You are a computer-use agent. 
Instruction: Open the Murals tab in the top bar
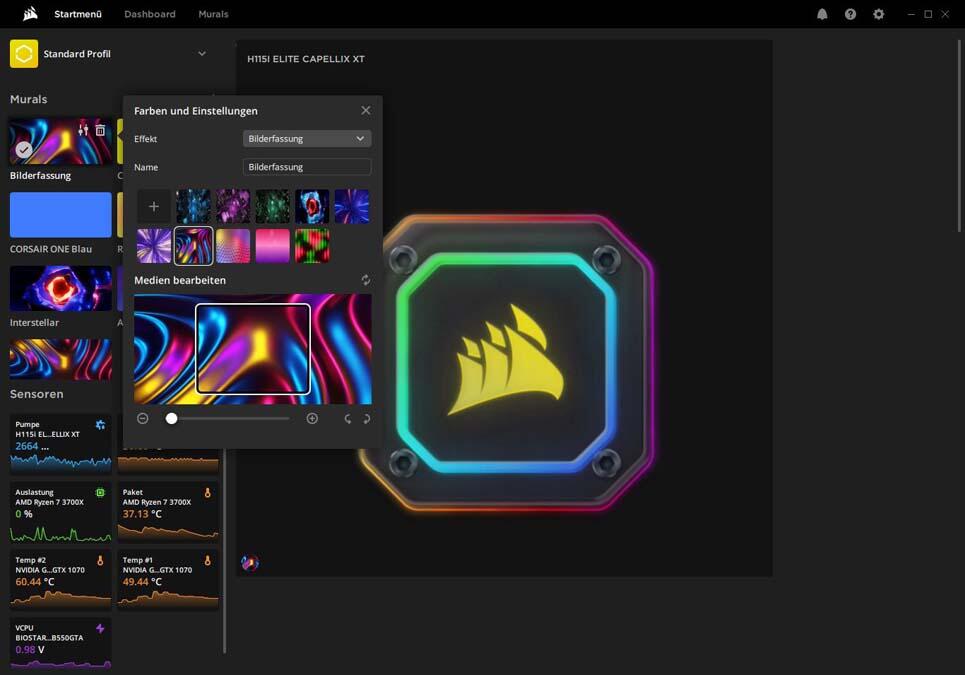(214, 14)
